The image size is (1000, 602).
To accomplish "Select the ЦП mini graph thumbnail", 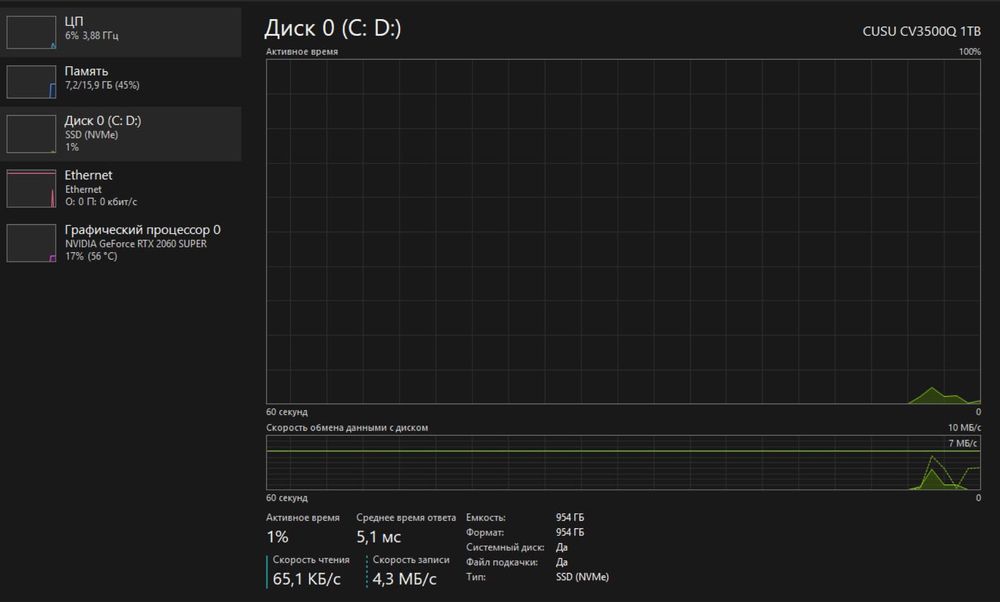I will pos(31,32).
